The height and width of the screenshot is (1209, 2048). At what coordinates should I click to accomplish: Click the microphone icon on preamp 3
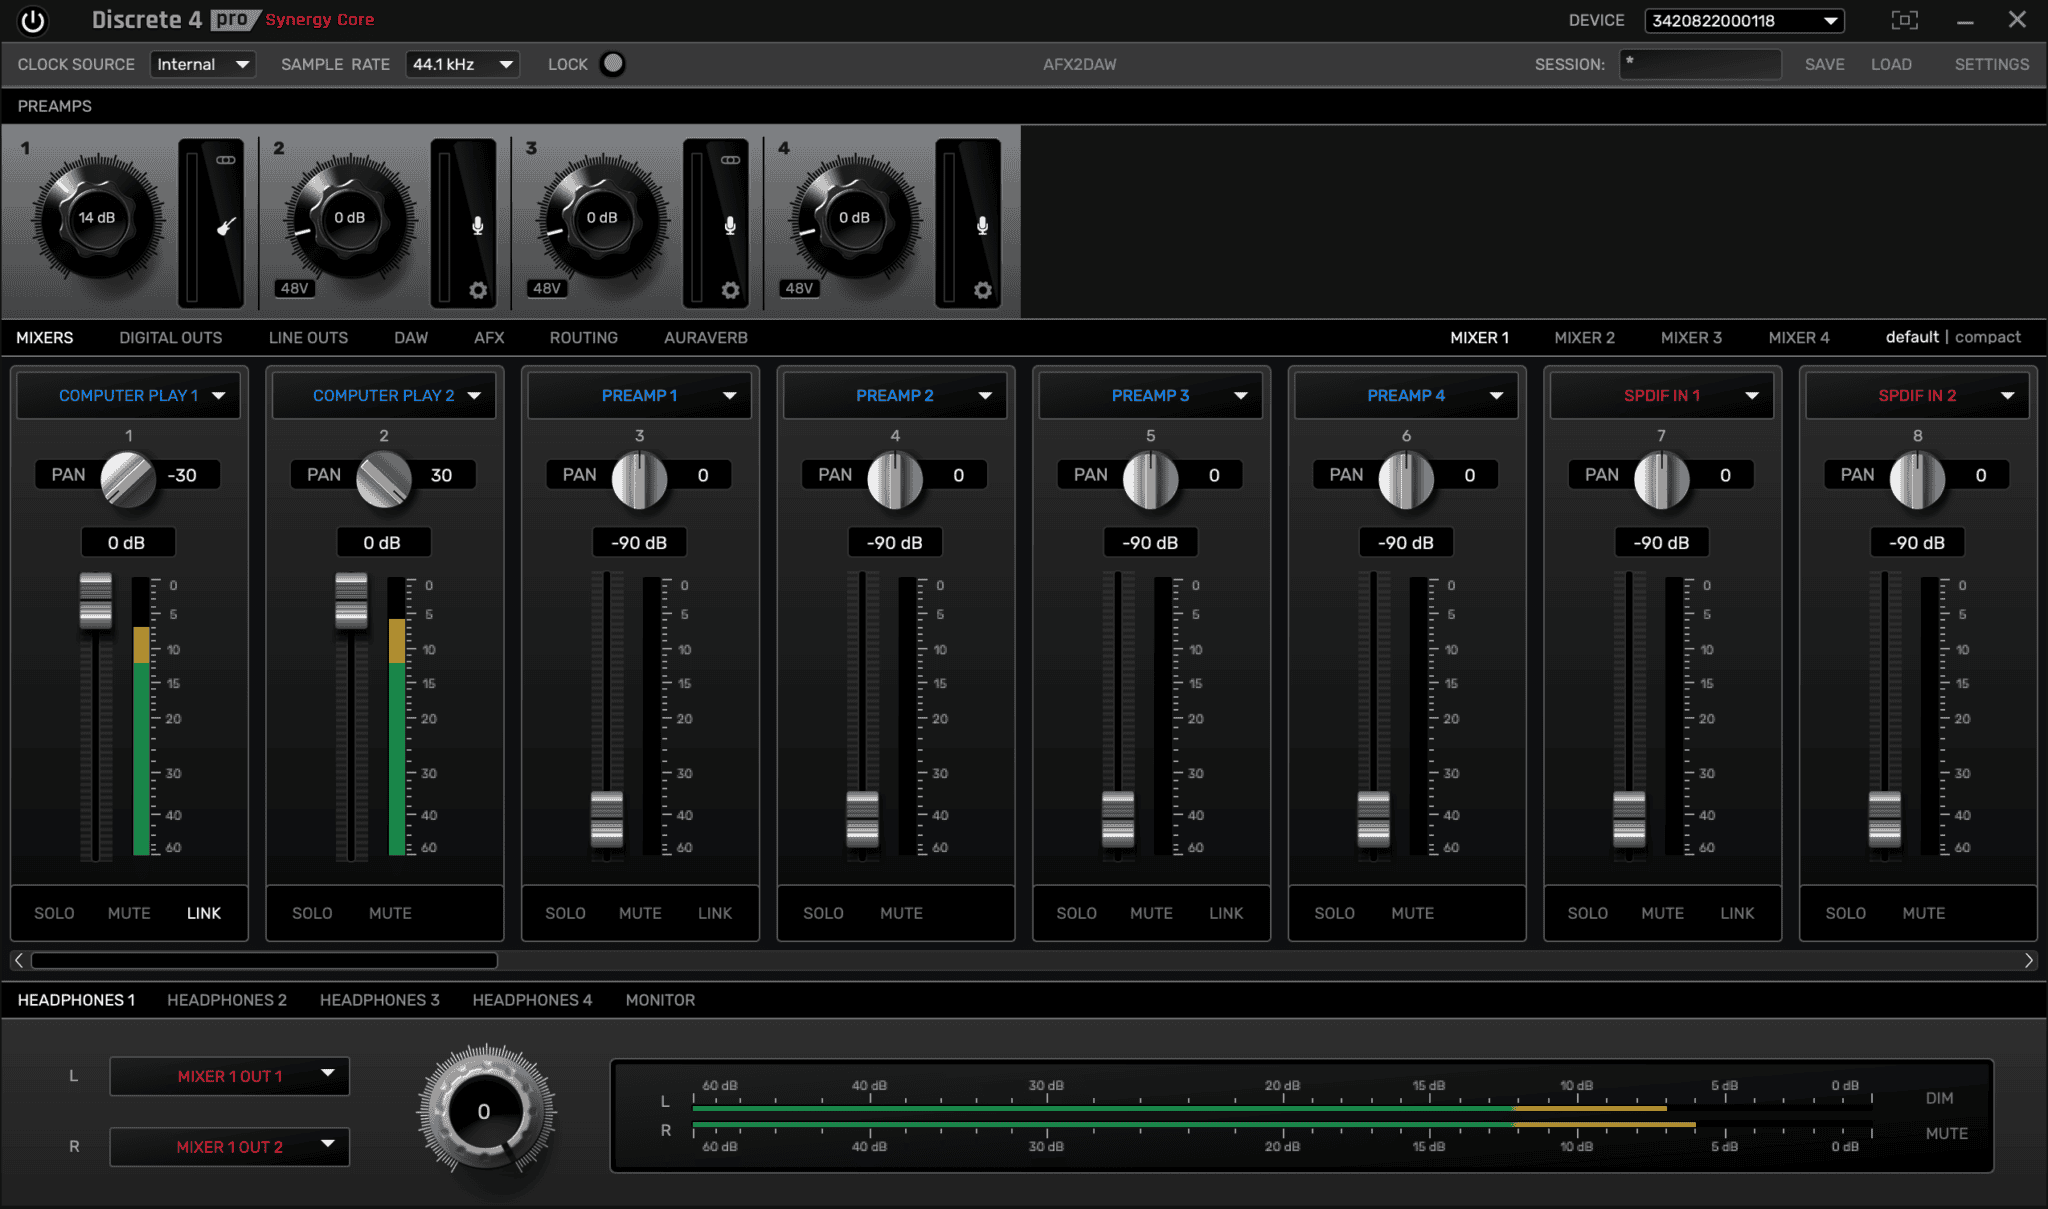click(729, 225)
